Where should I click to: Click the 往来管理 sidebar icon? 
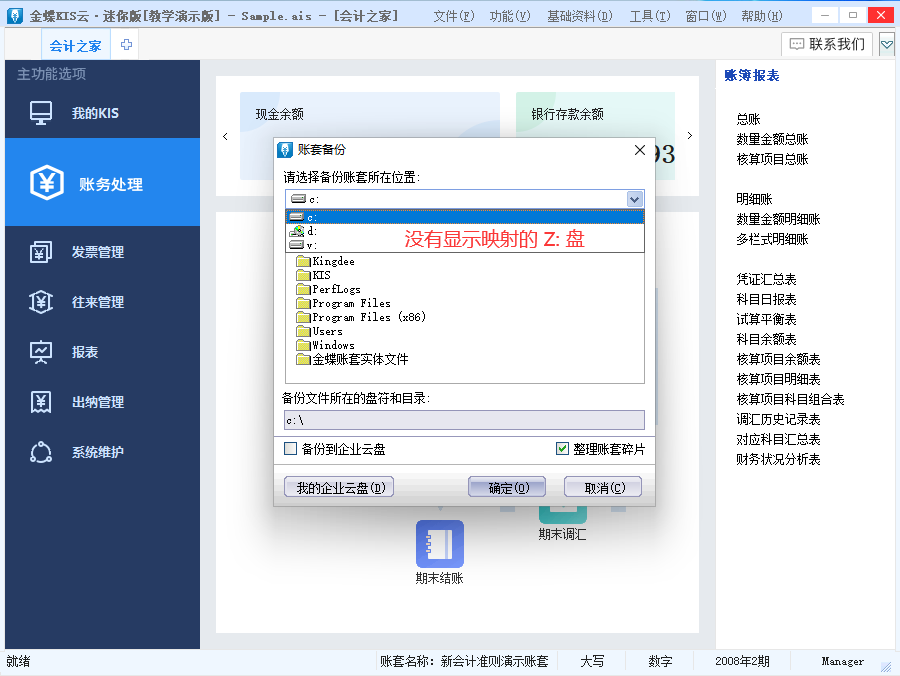[41, 302]
